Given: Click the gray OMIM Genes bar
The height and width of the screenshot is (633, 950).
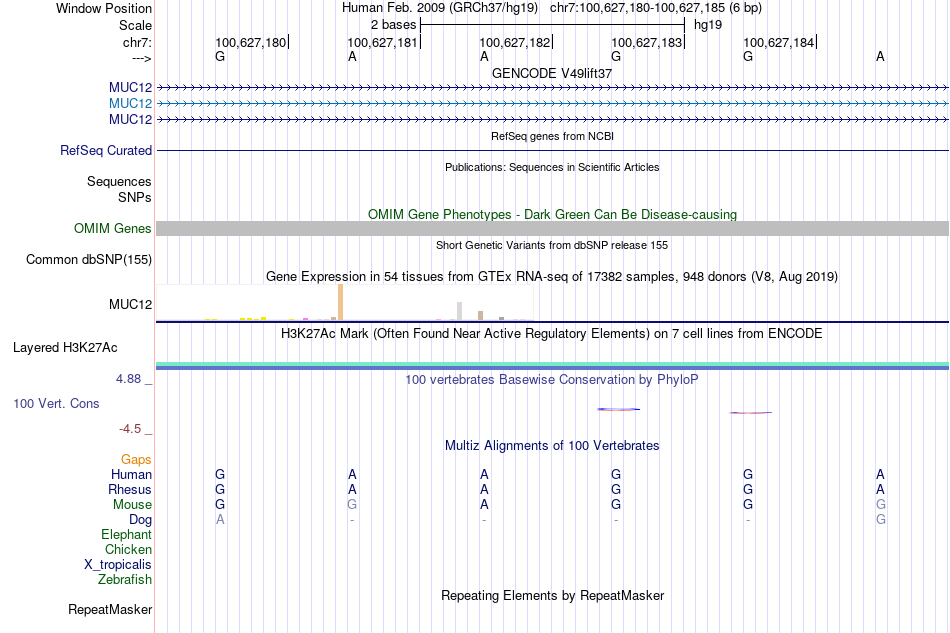Looking at the screenshot, I should pos(552,228).
